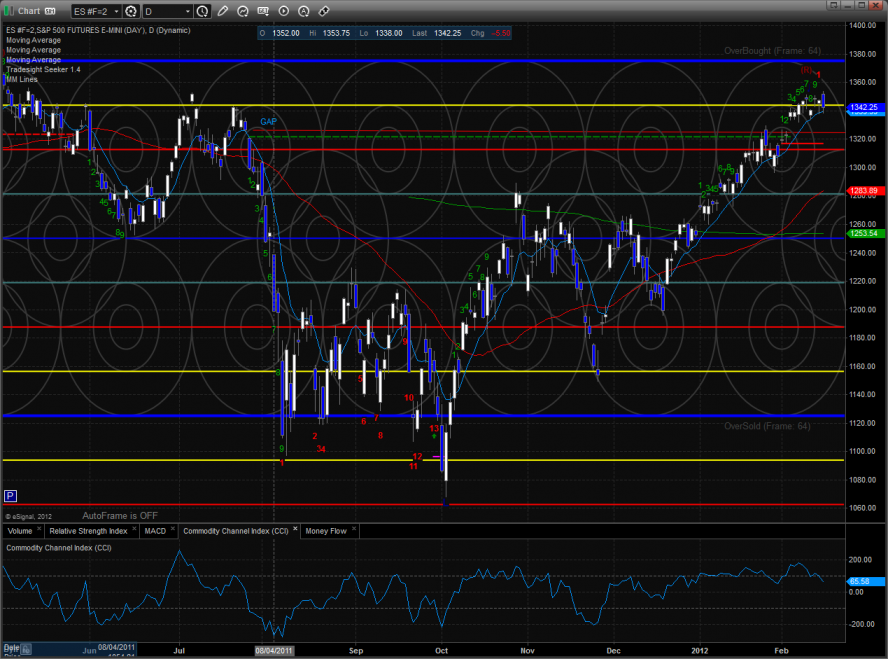The height and width of the screenshot is (659, 888).
Task: Switch to the MACD tab
Action: tap(155, 531)
